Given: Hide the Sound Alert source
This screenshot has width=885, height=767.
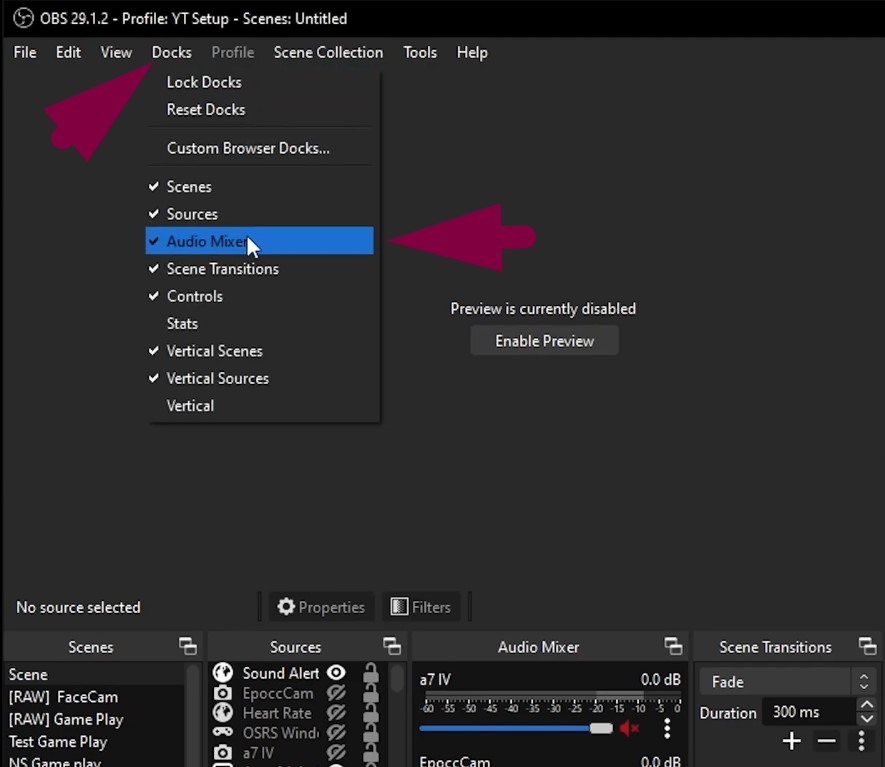Looking at the screenshot, I should [336, 673].
